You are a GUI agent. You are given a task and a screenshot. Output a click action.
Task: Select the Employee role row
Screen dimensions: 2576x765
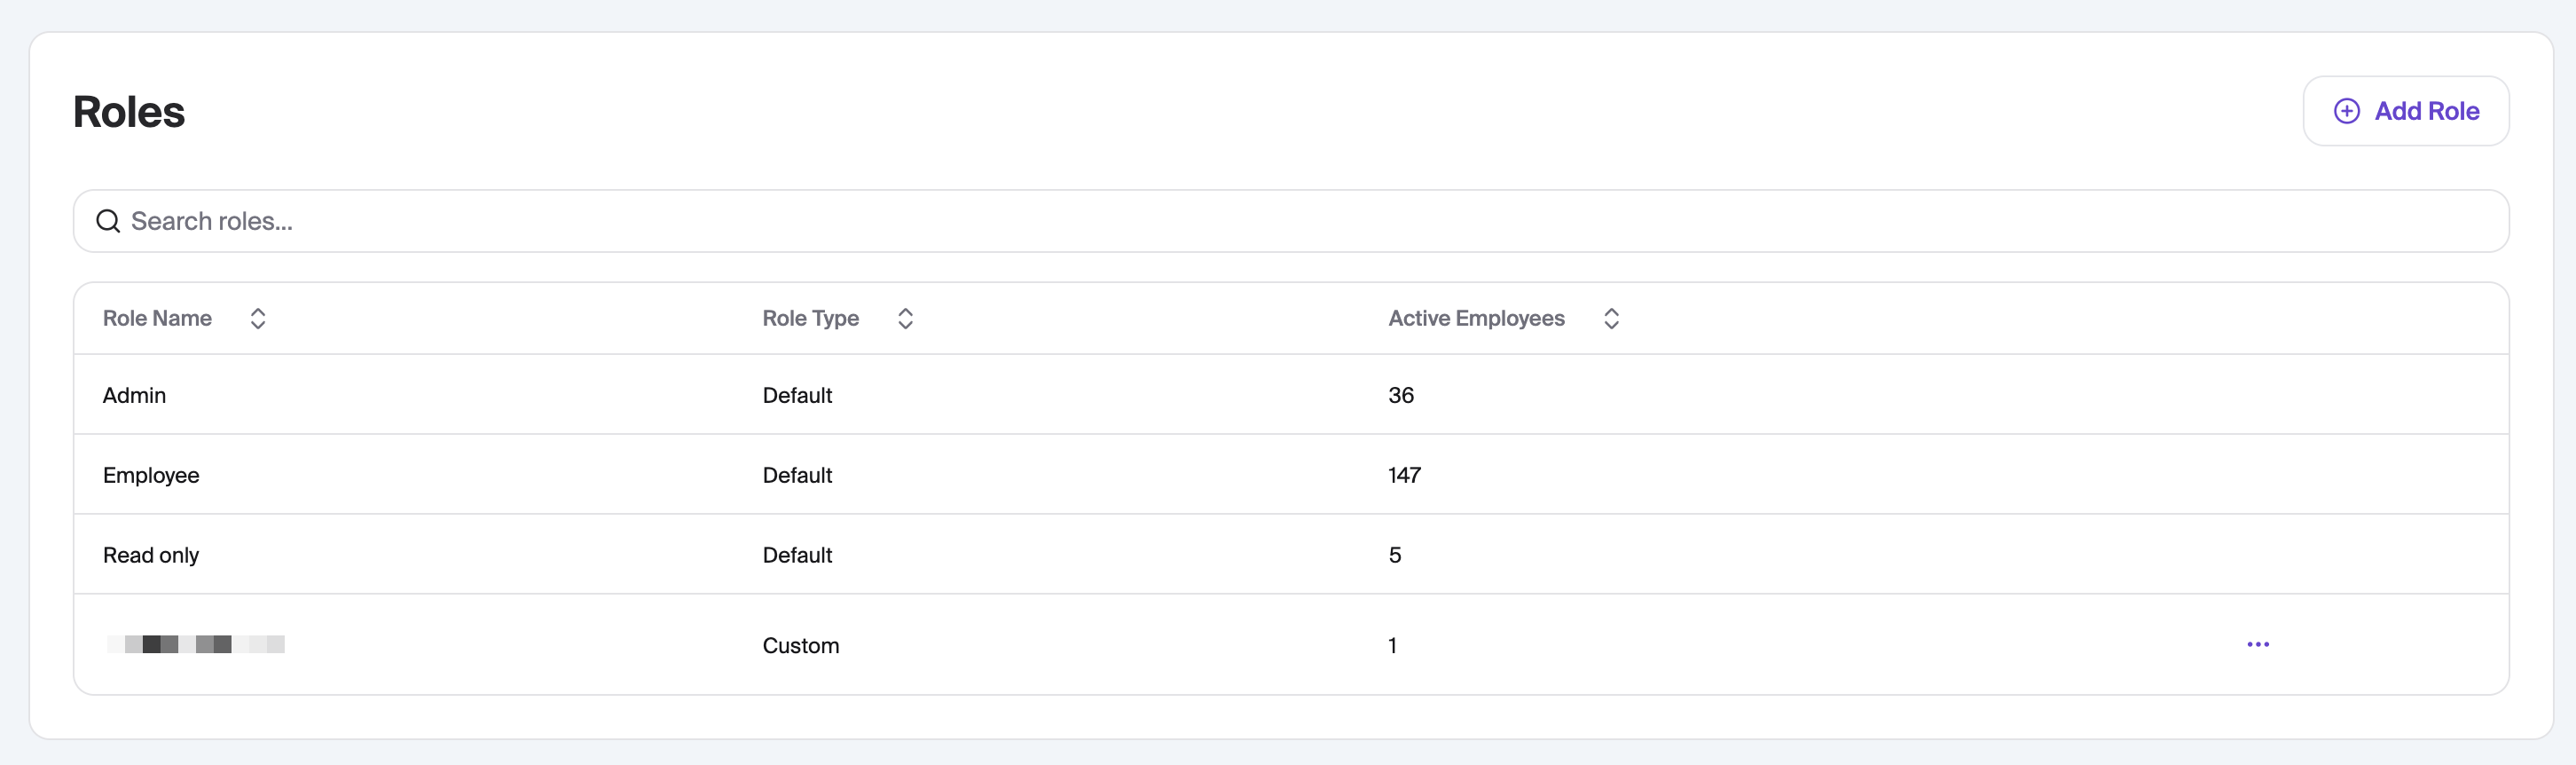pyautogui.click(x=151, y=475)
